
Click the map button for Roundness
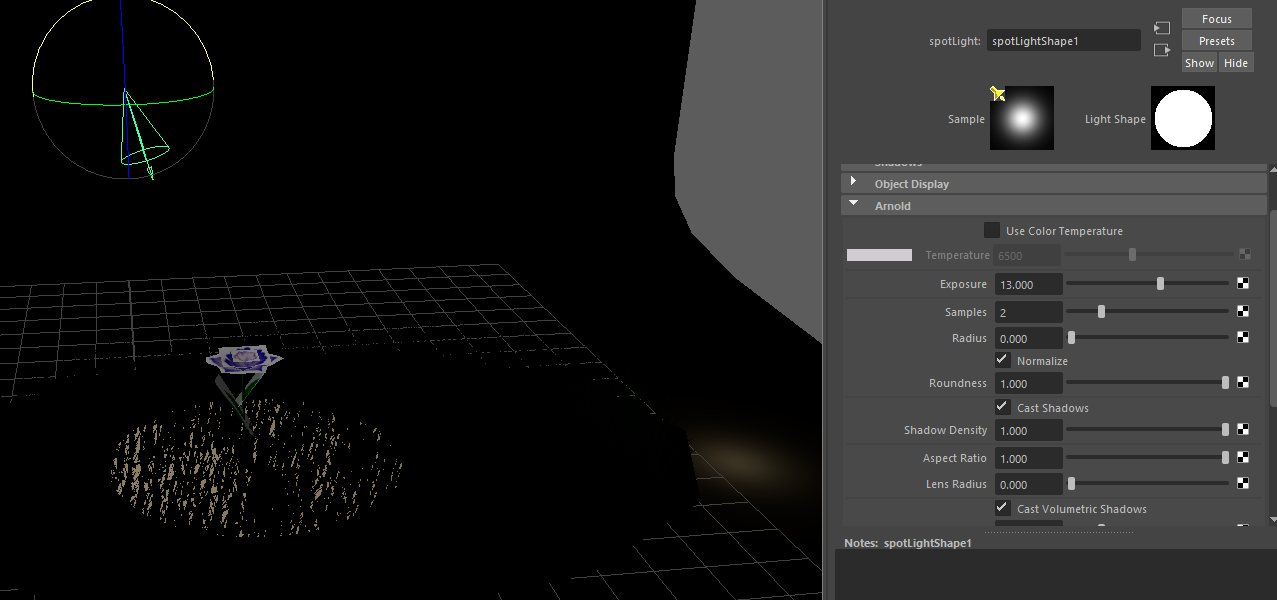click(1244, 382)
